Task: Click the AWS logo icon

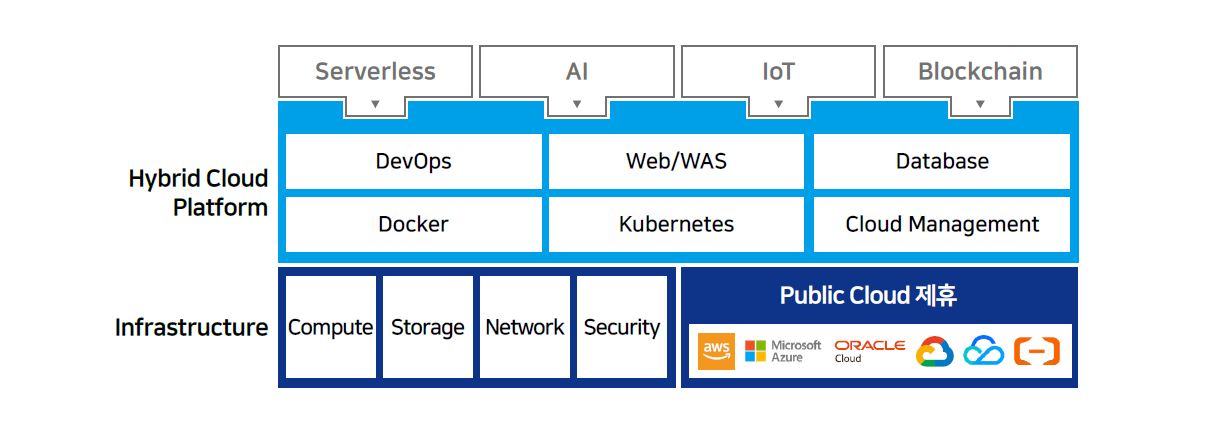Action: [716, 351]
